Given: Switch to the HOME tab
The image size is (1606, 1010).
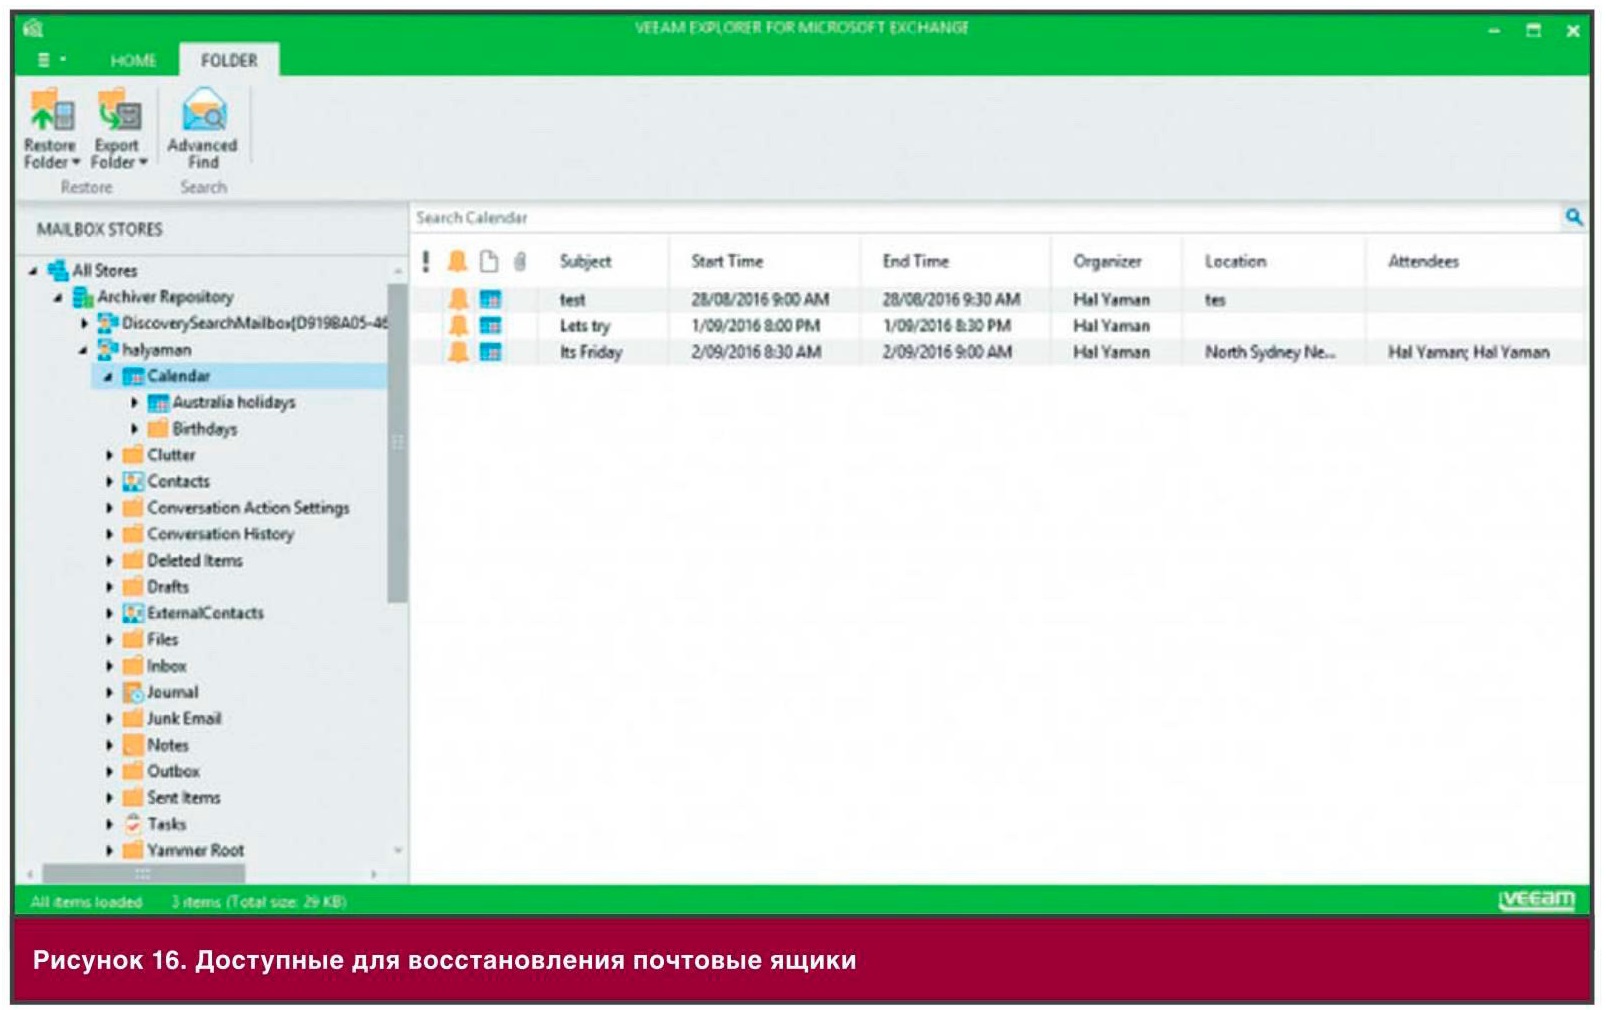Looking at the screenshot, I should click(133, 60).
